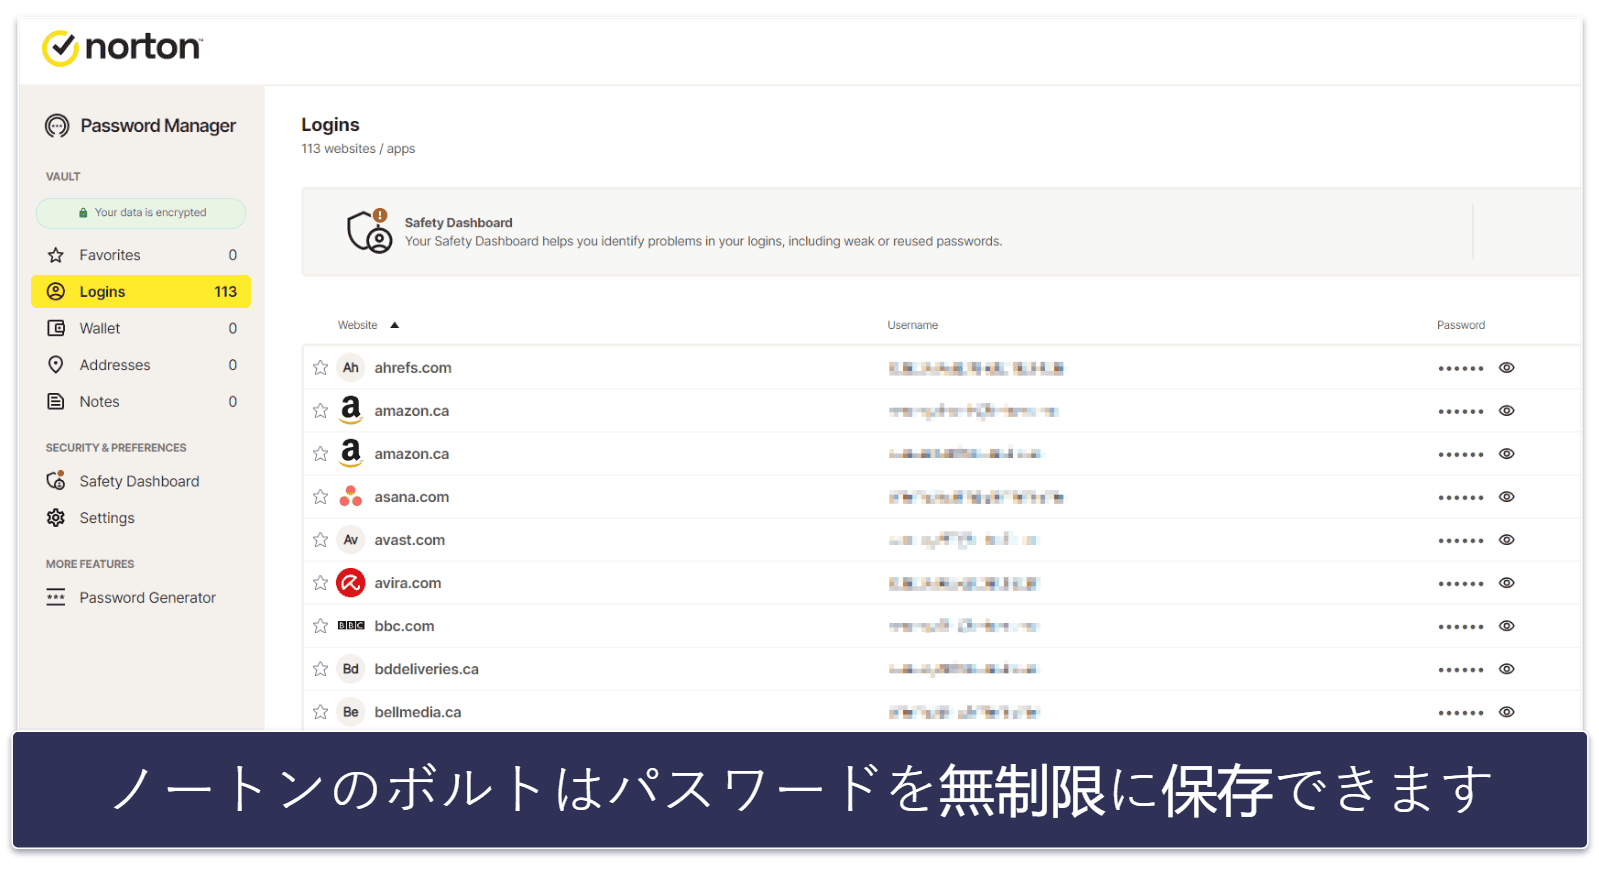Click the bddeliveries.ca 'Bd' icon

tap(351, 669)
